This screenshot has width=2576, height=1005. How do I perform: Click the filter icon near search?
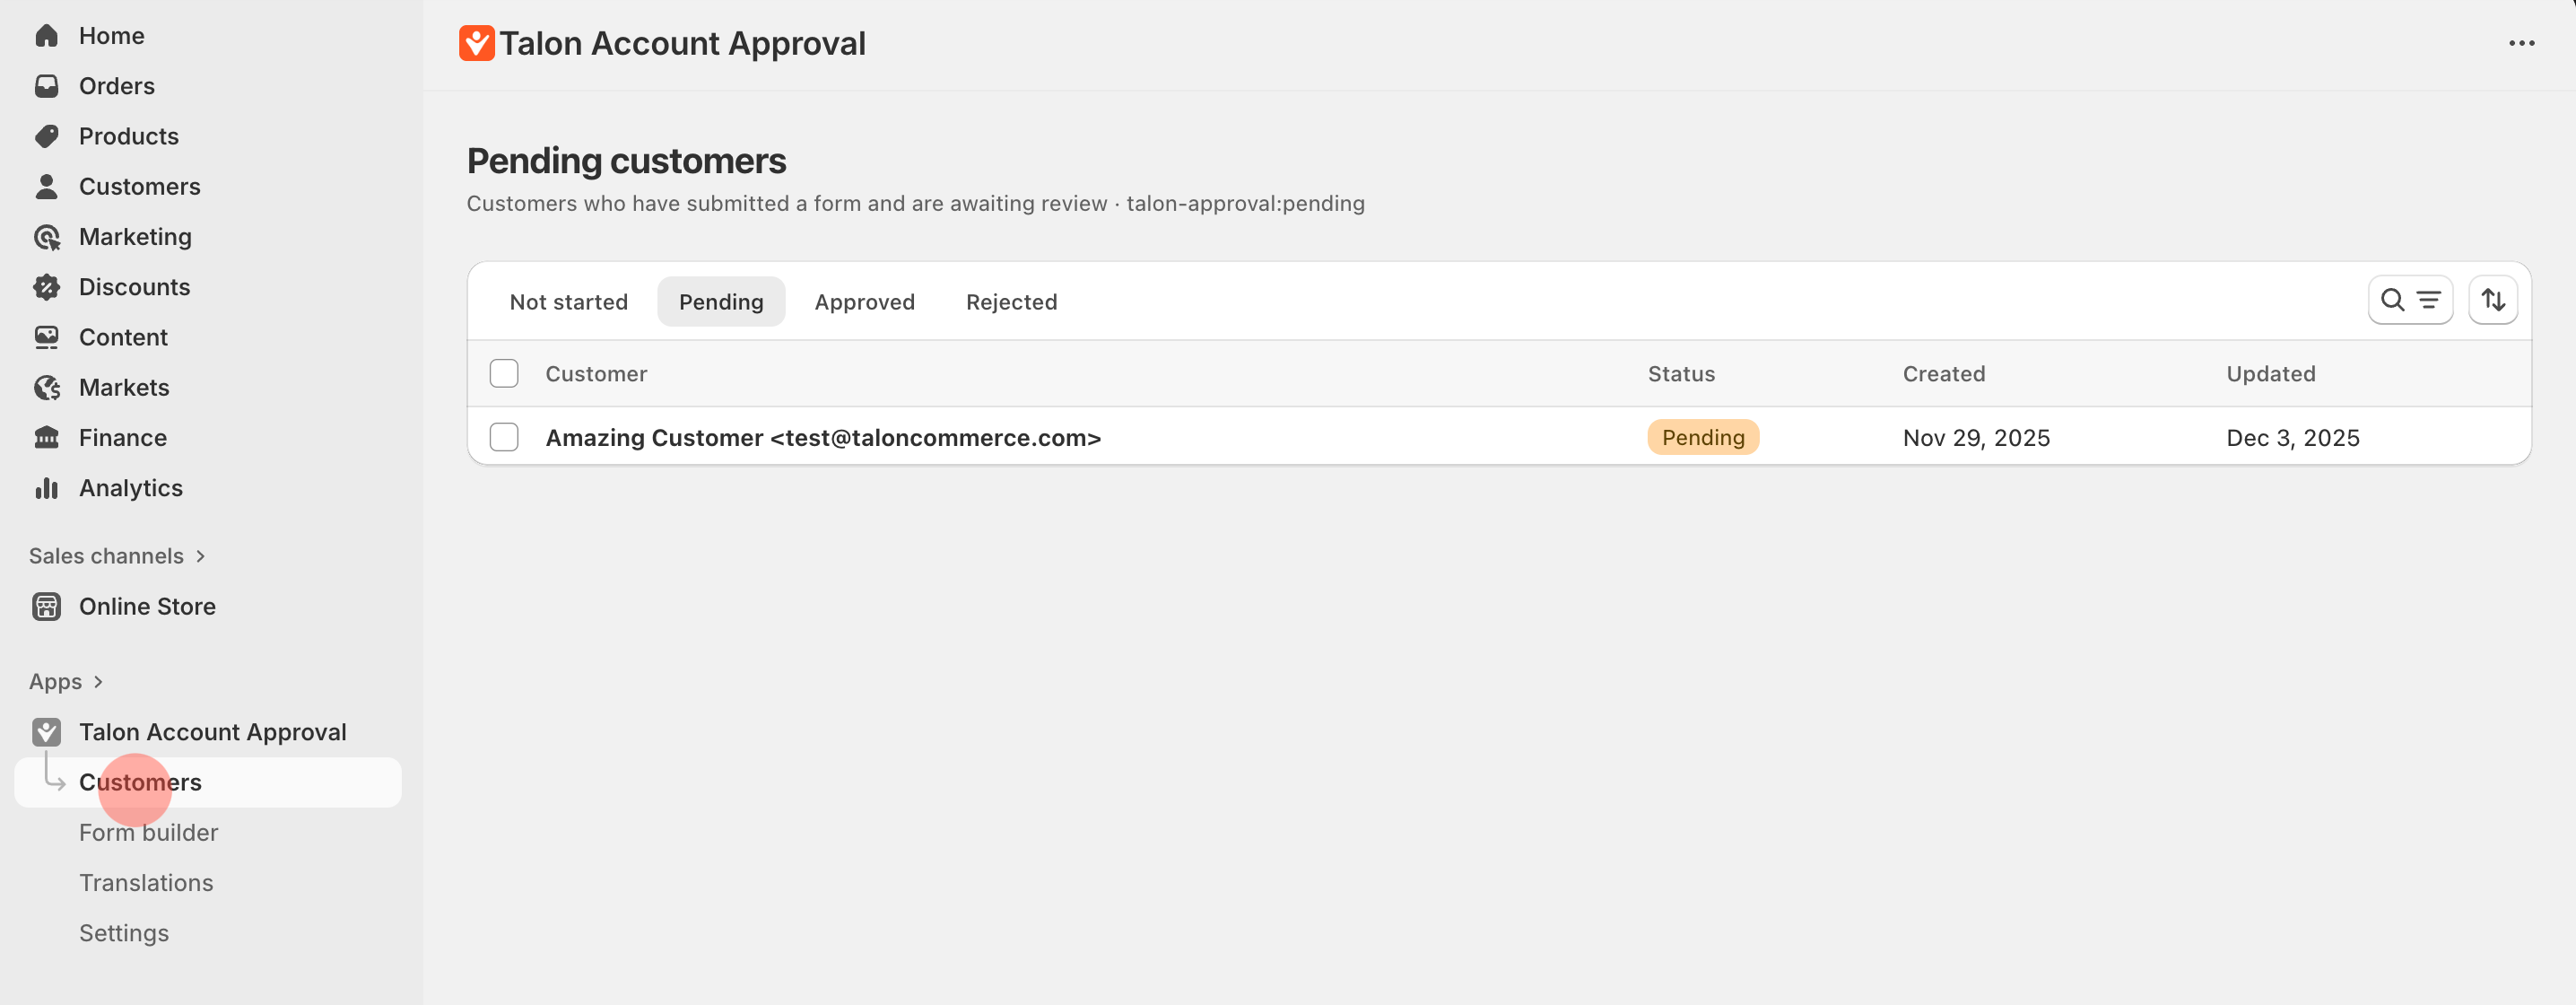point(2428,299)
